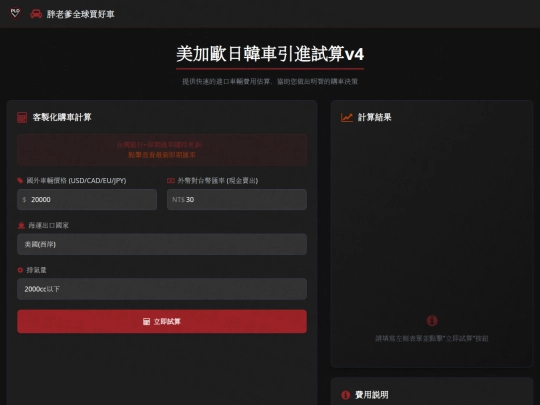Click the gear icon beside 排氣量

[20, 270]
